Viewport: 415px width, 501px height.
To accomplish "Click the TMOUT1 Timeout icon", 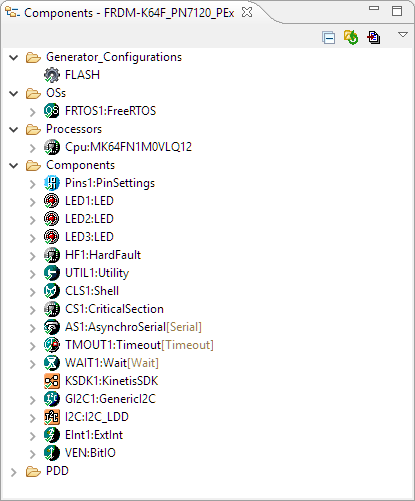I will pyautogui.click(x=52, y=345).
